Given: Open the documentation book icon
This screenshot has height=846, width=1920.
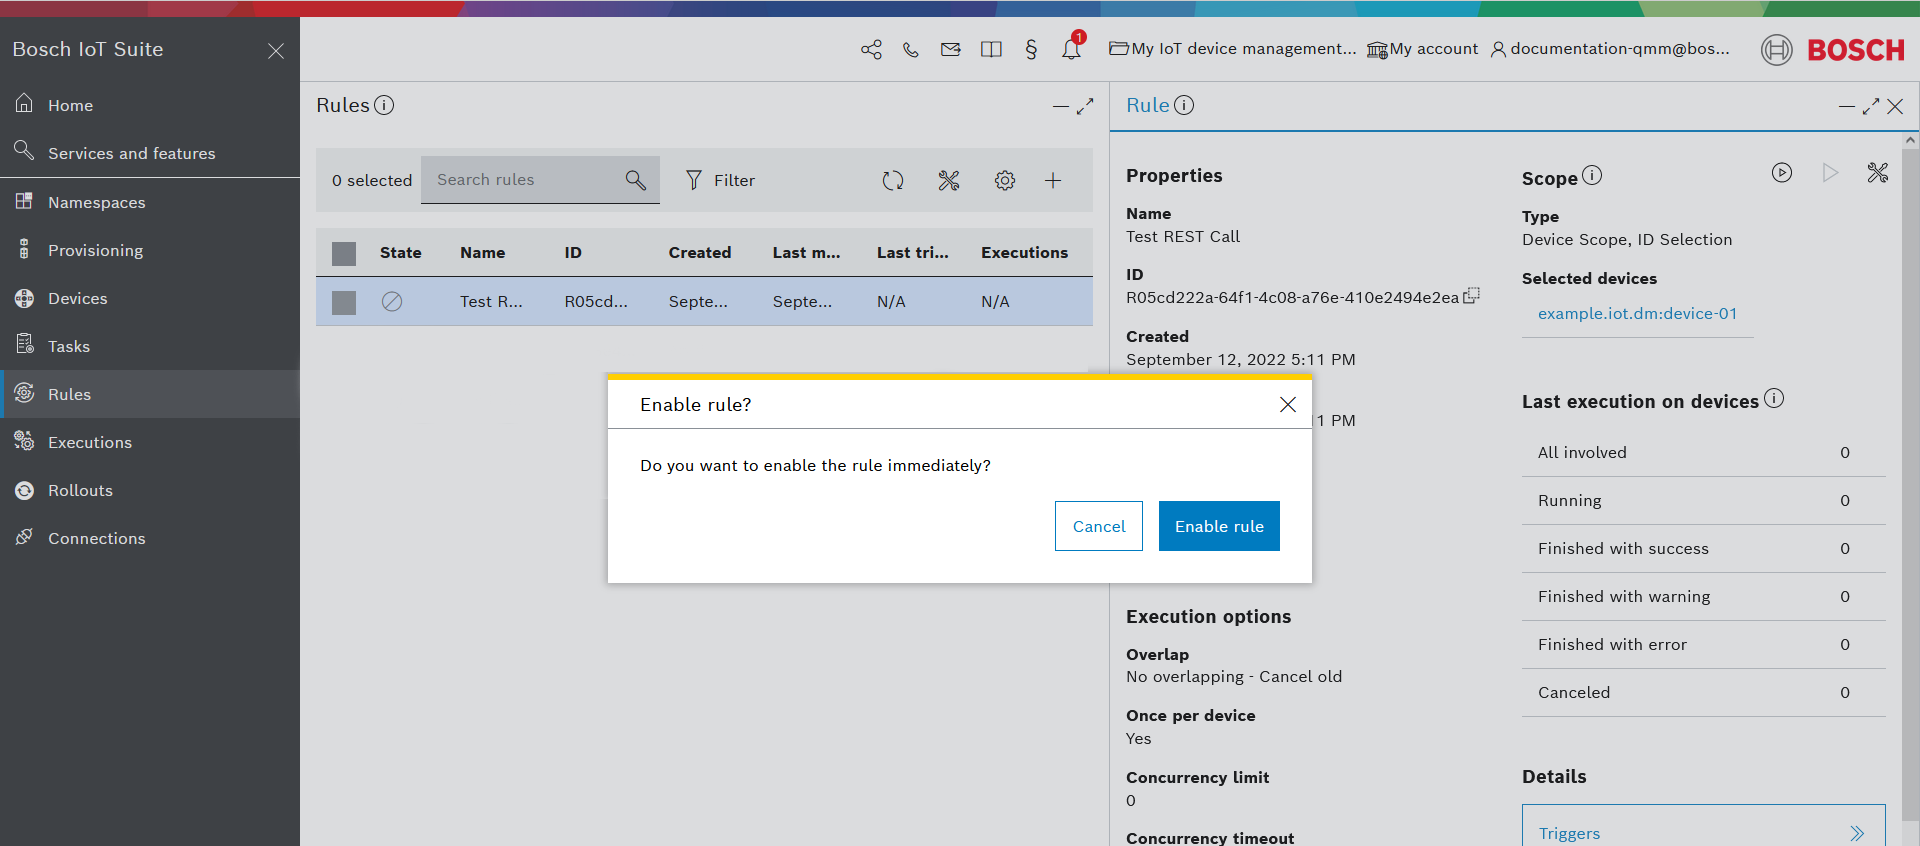Looking at the screenshot, I should click(x=991, y=49).
